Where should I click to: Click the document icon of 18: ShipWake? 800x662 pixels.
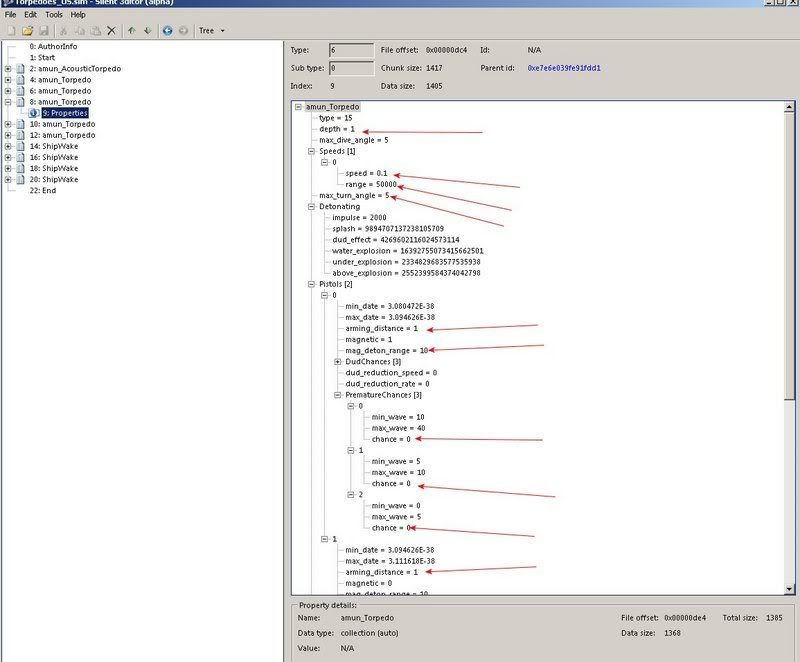(20, 168)
